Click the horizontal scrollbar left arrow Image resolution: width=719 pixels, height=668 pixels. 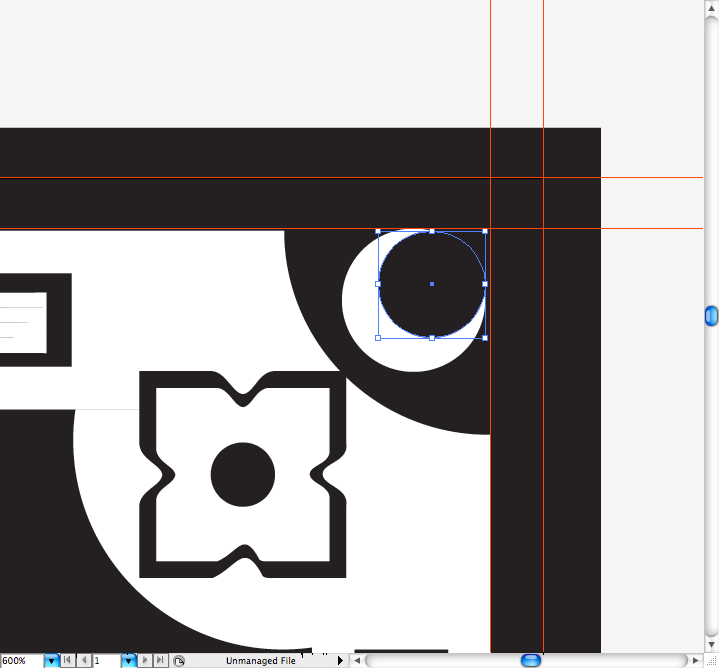(x=357, y=661)
